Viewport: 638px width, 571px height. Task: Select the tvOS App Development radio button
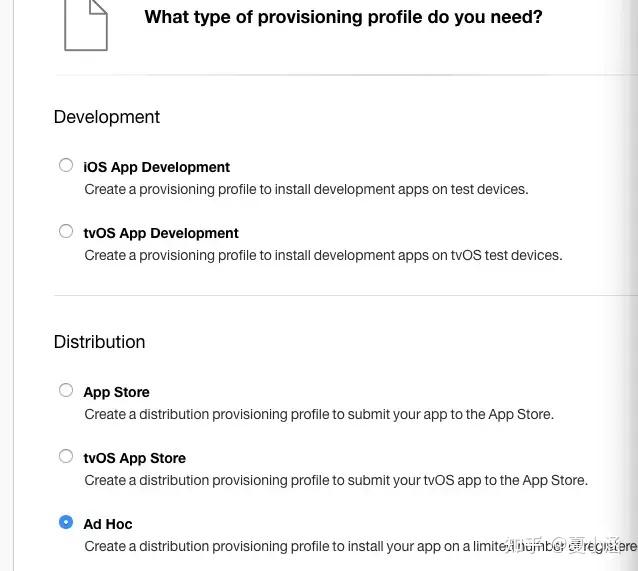pos(66,231)
